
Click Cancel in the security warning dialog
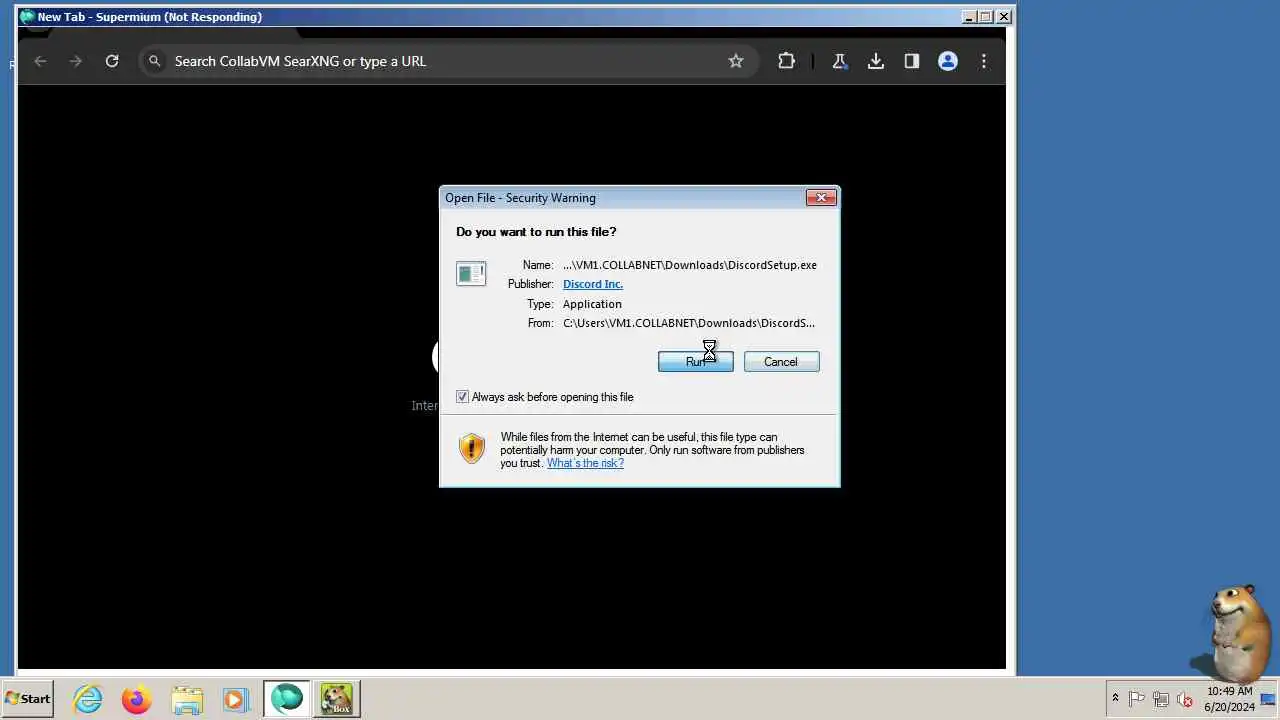pyautogui.click(x=781, y=362)
